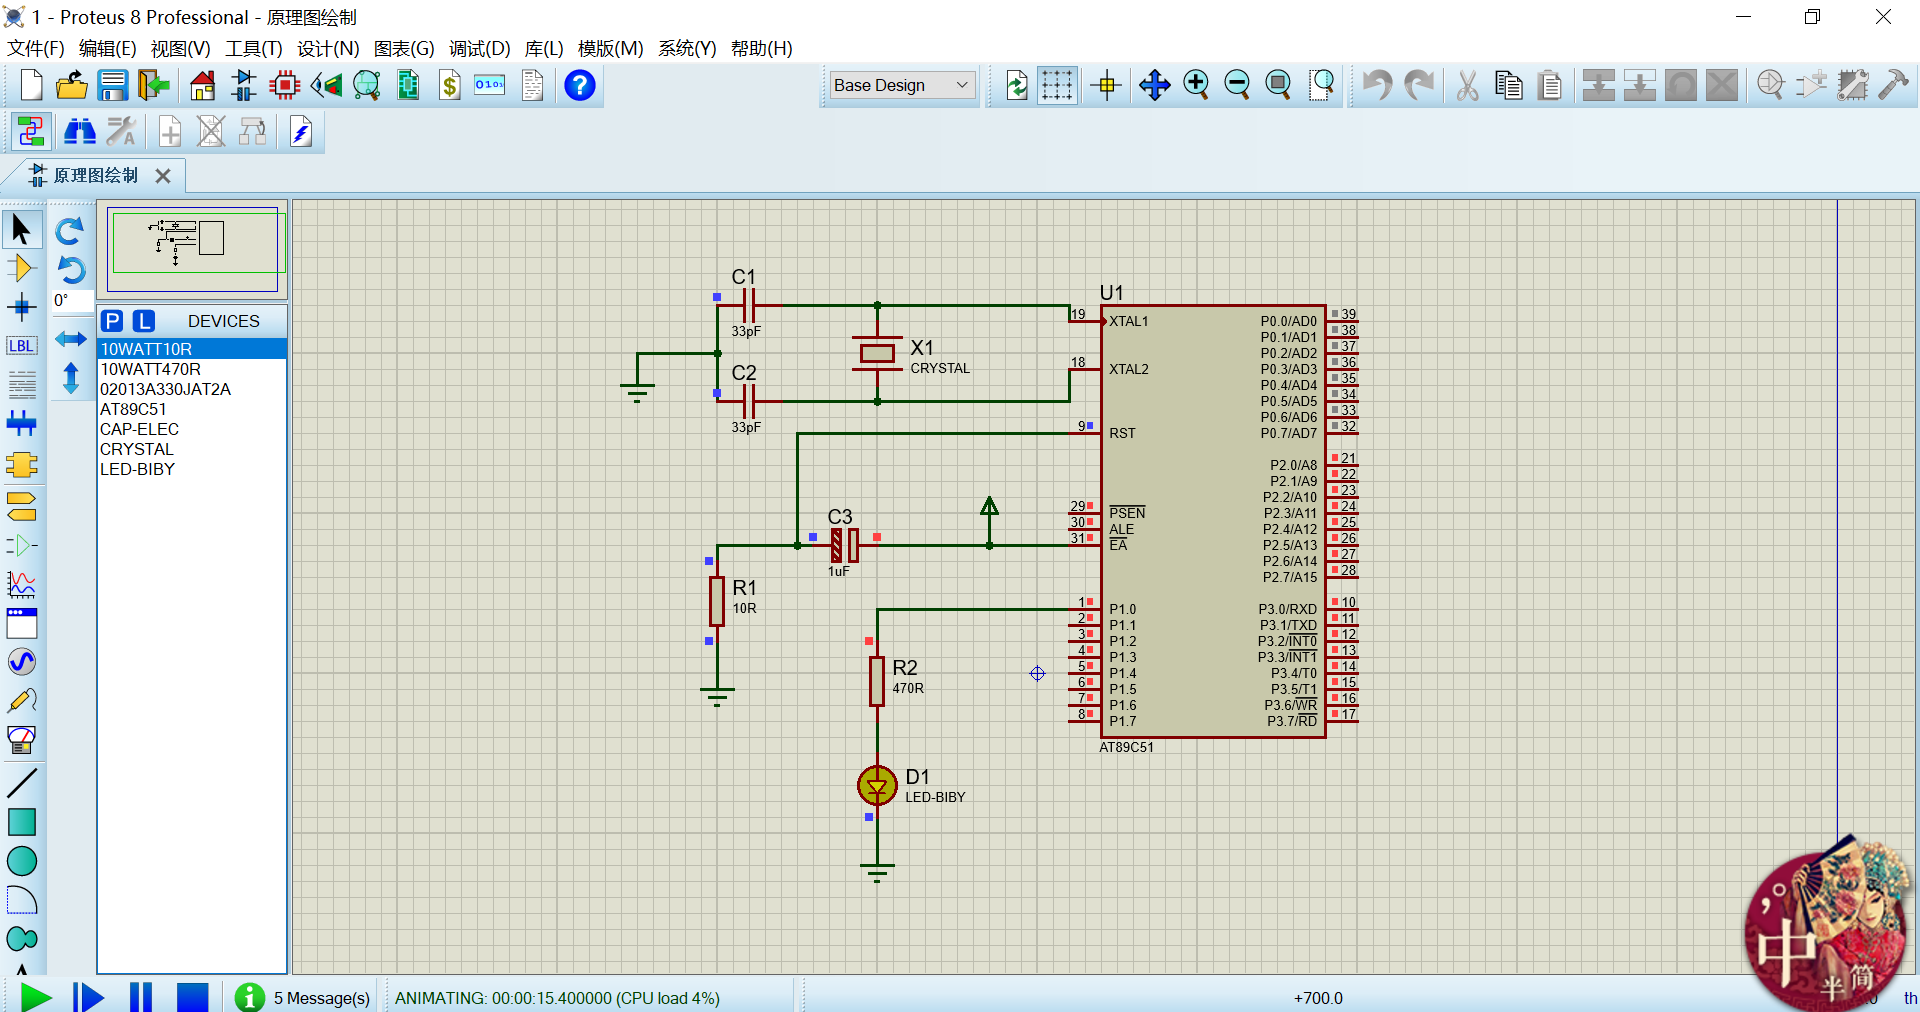1920x1012 pixels.
Task: Close the 原理图绘制 tab
Action: pos(163,176)
